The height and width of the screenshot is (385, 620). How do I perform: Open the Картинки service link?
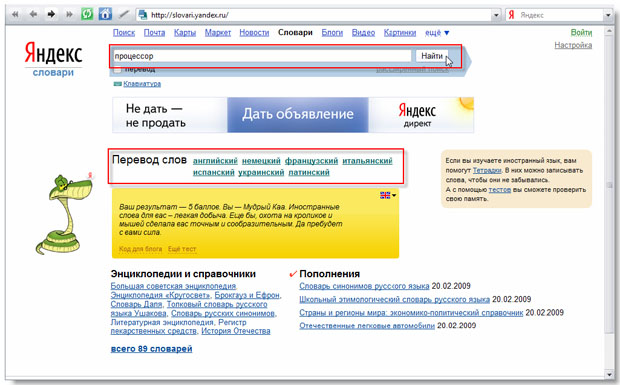tap(400, 33)
